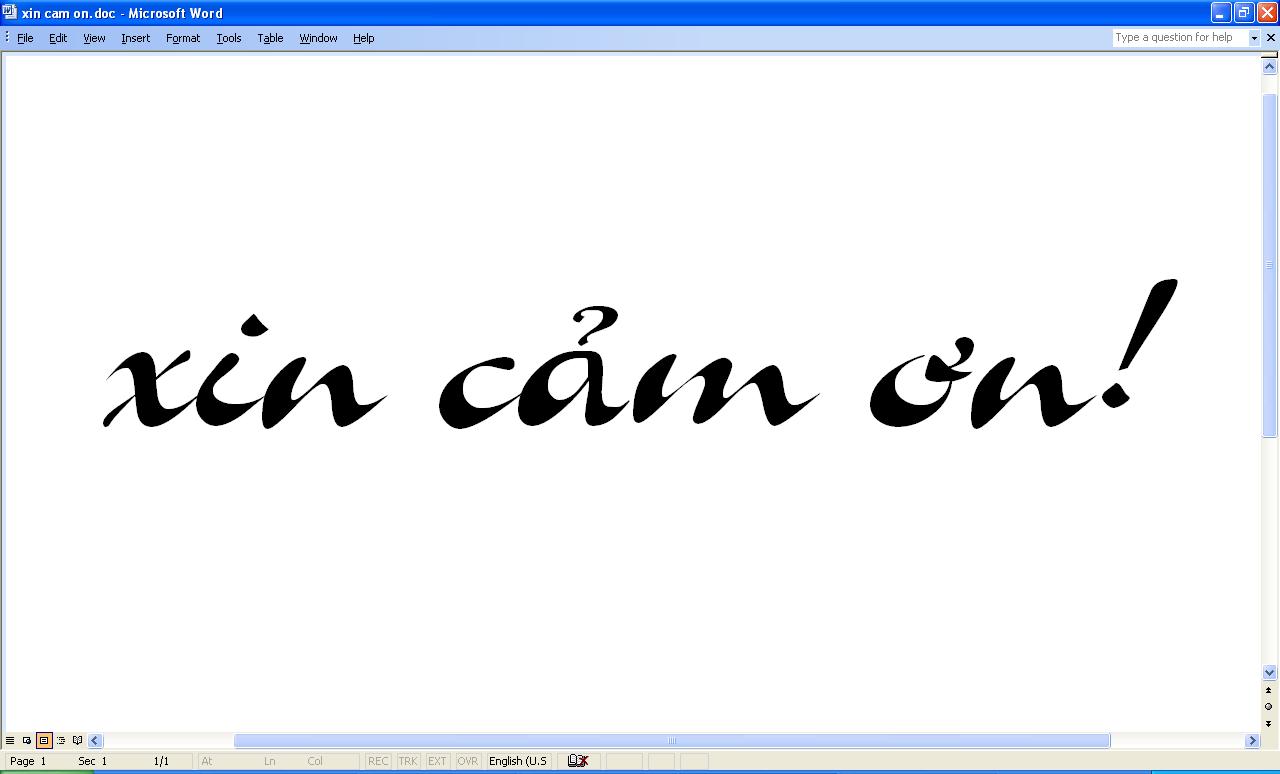The height and width of the screenshot is (774, 1280).
Task: Open the Format menu
Action: coord(183,38)
